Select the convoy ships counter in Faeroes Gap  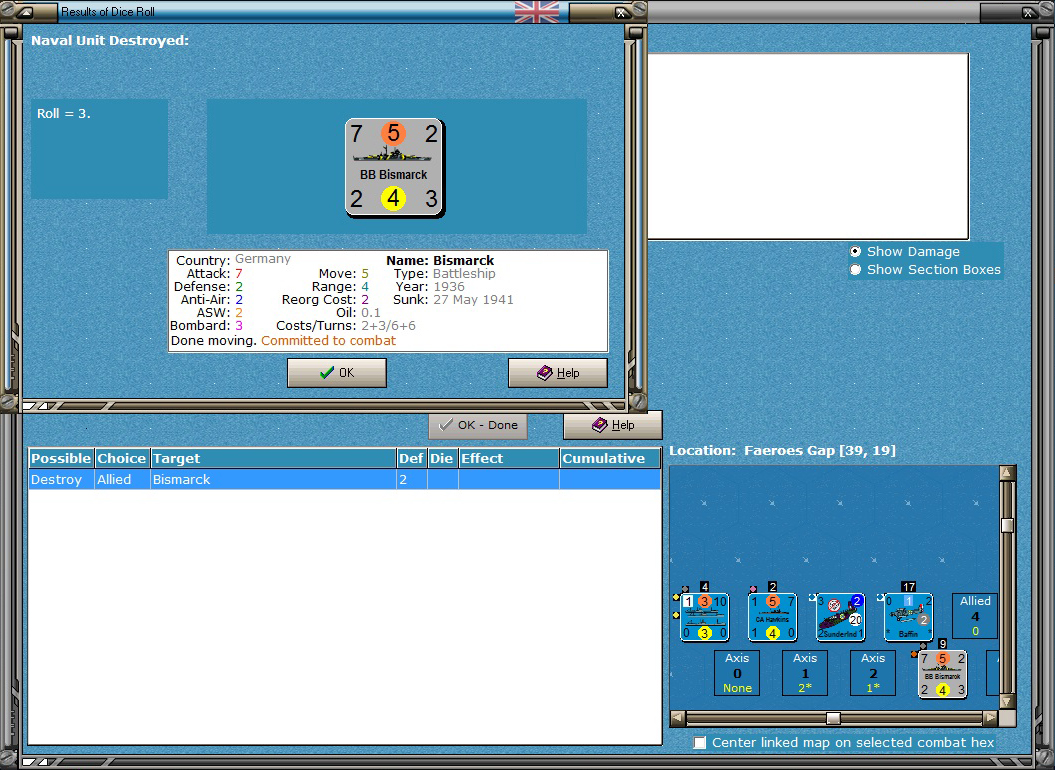pos(704,617)
